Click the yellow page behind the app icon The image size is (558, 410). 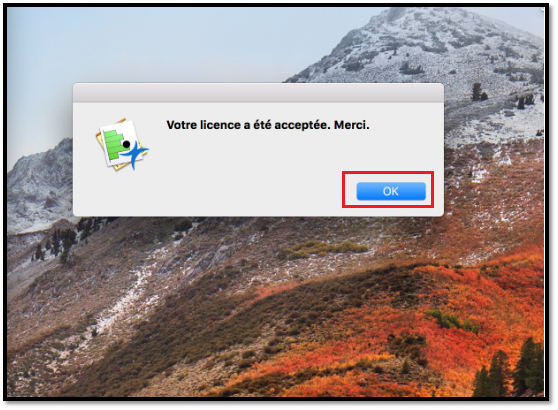click(100, 139)
